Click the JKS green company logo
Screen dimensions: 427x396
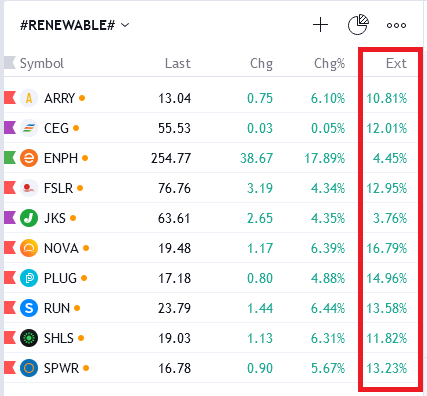pyautogui.click(x=29, y=218)
